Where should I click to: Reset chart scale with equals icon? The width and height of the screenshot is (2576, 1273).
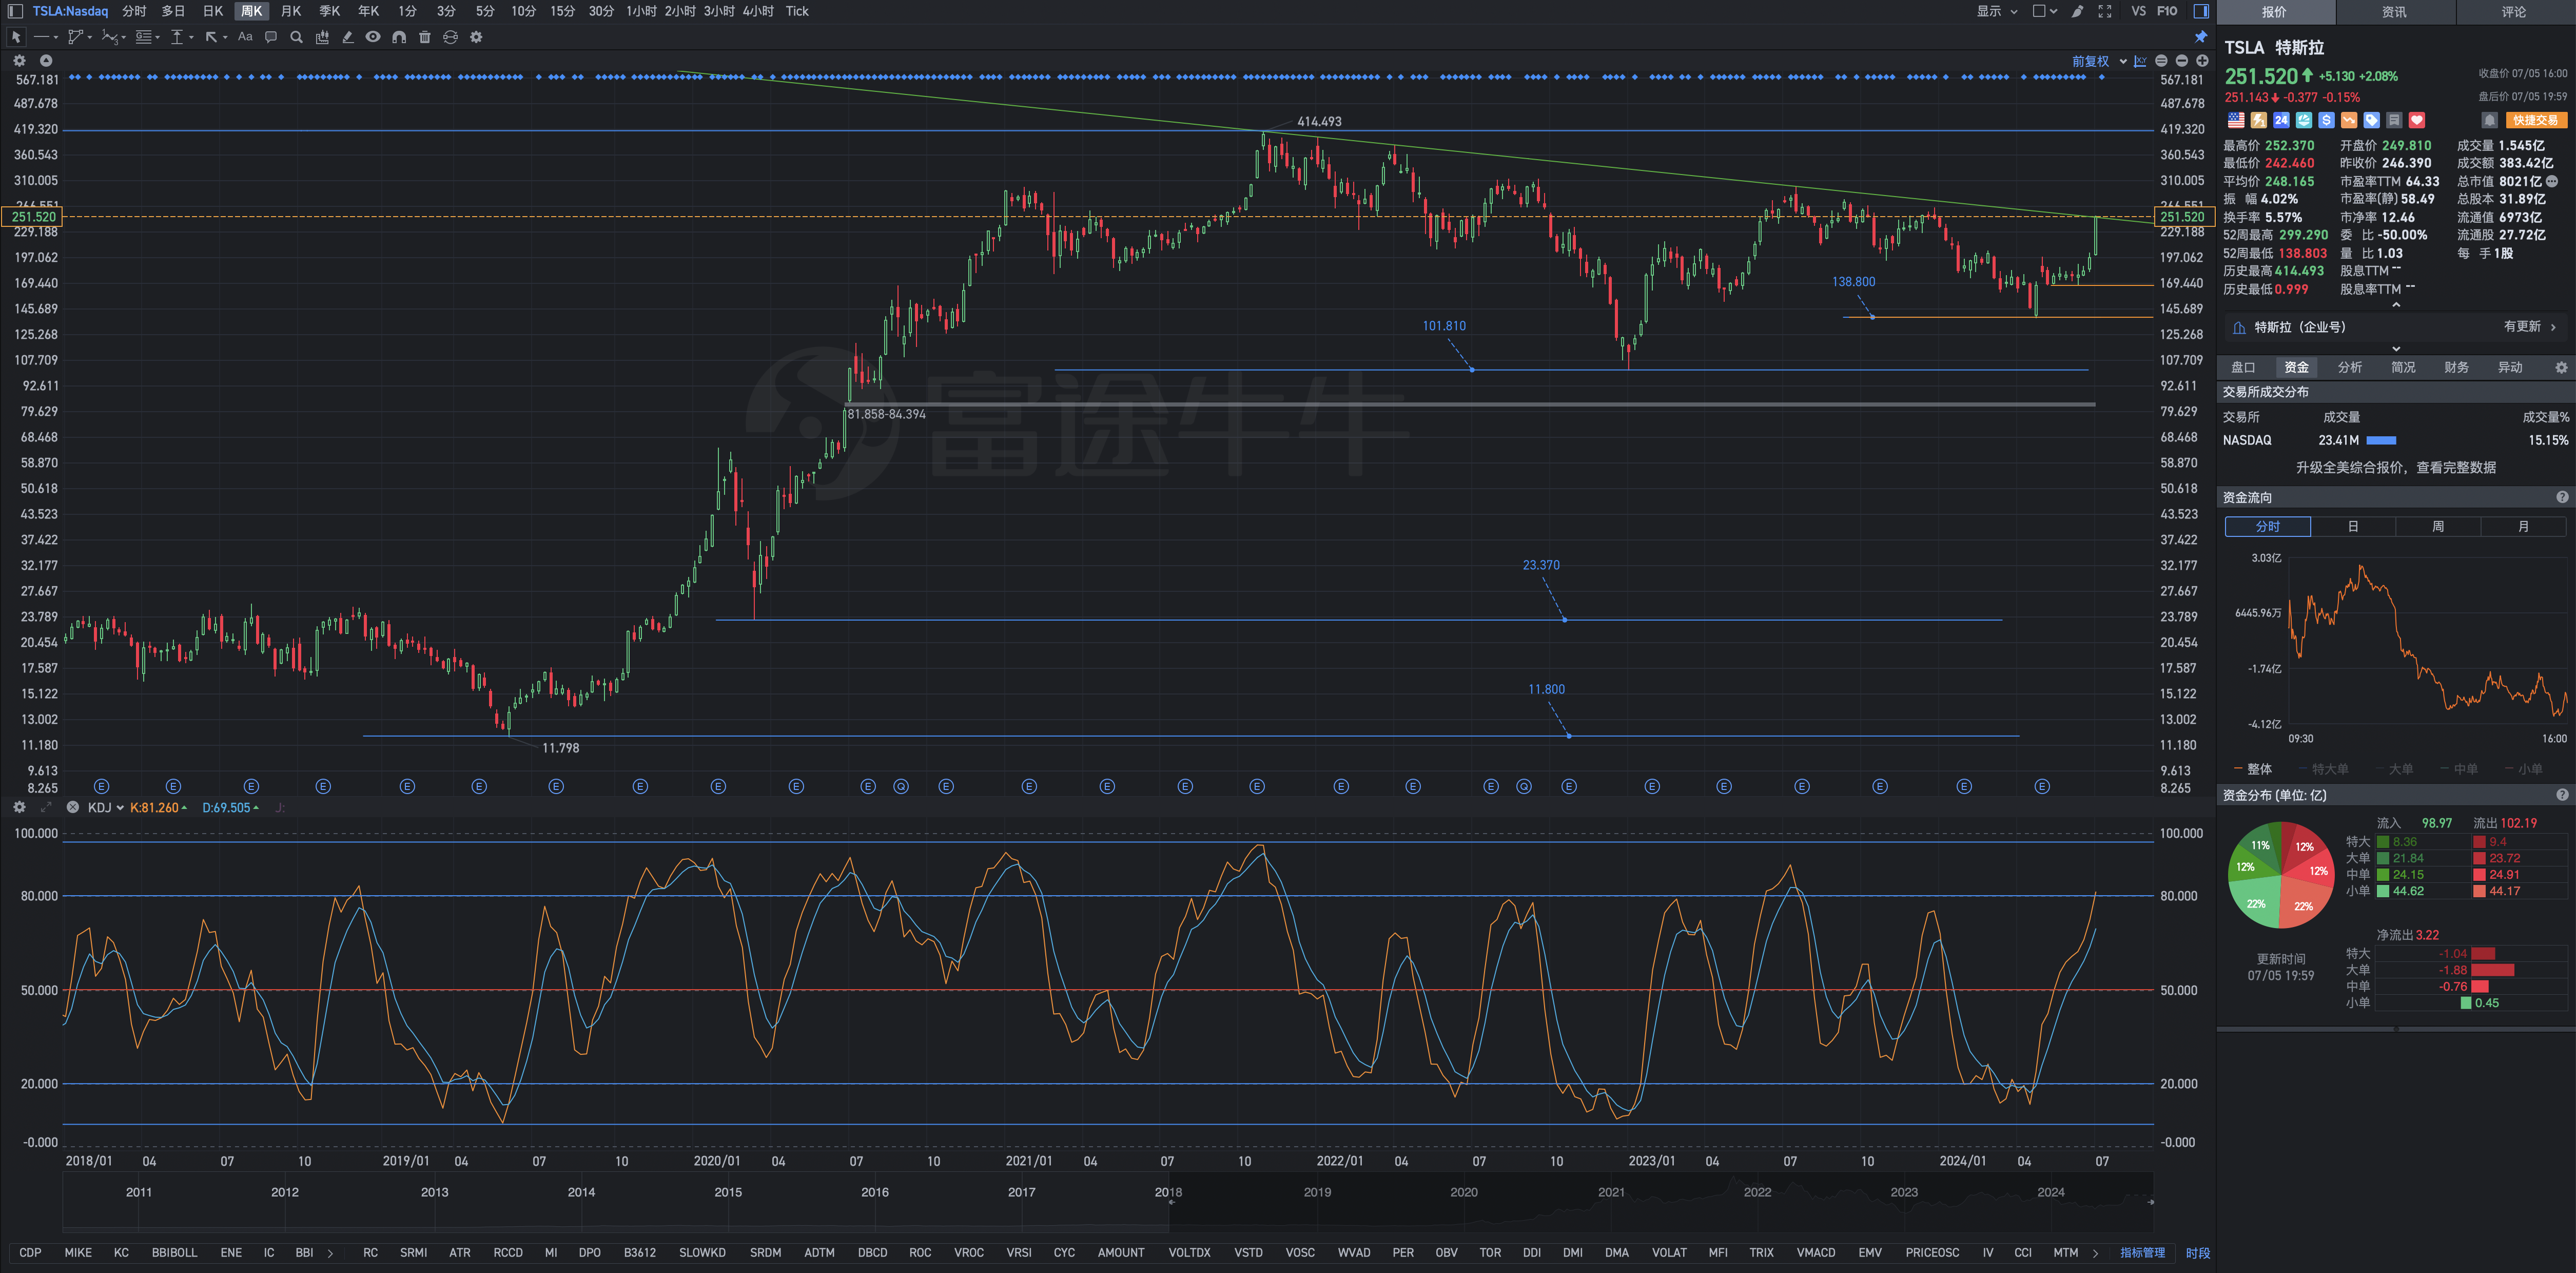[2162, 61]
